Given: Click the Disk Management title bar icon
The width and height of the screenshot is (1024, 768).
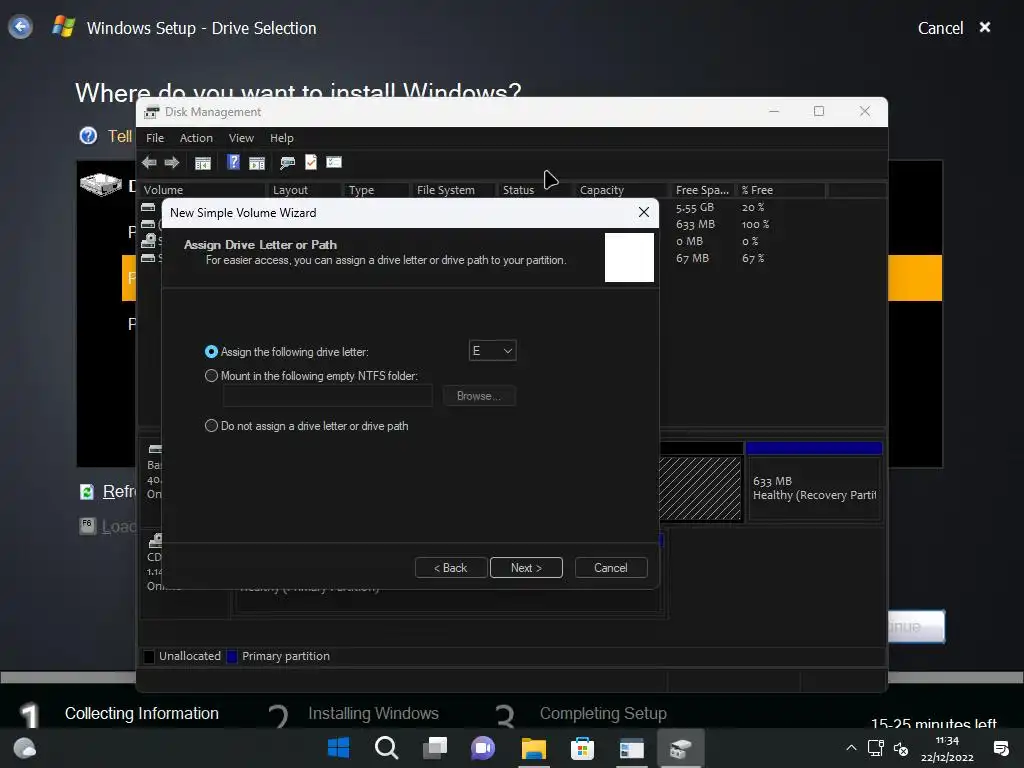Looking at the screenshot, I should (152, 112).
